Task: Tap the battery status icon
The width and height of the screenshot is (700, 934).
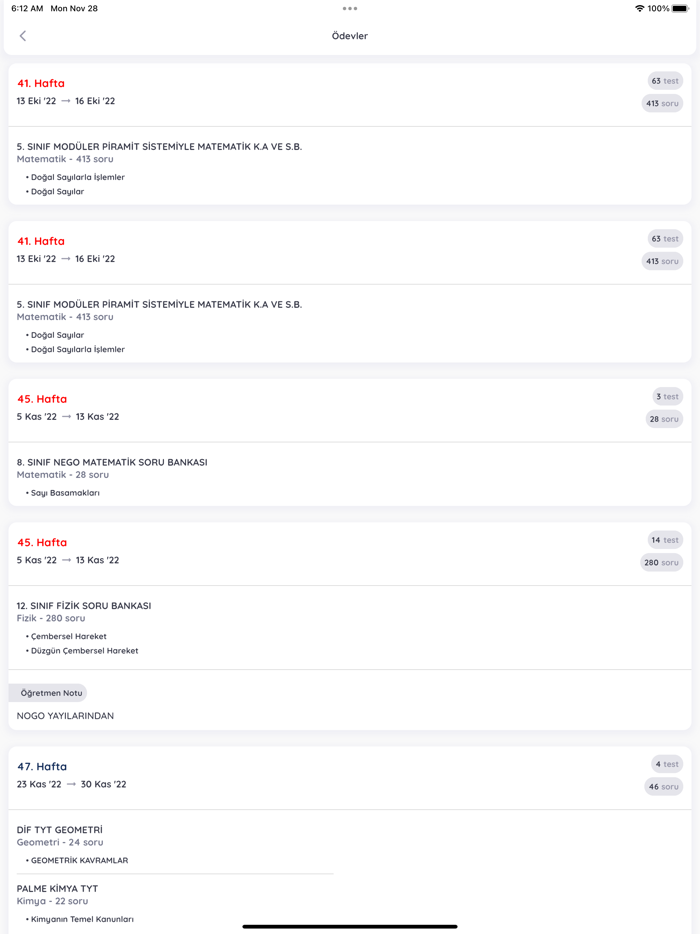Action: [x=680, y=8]
